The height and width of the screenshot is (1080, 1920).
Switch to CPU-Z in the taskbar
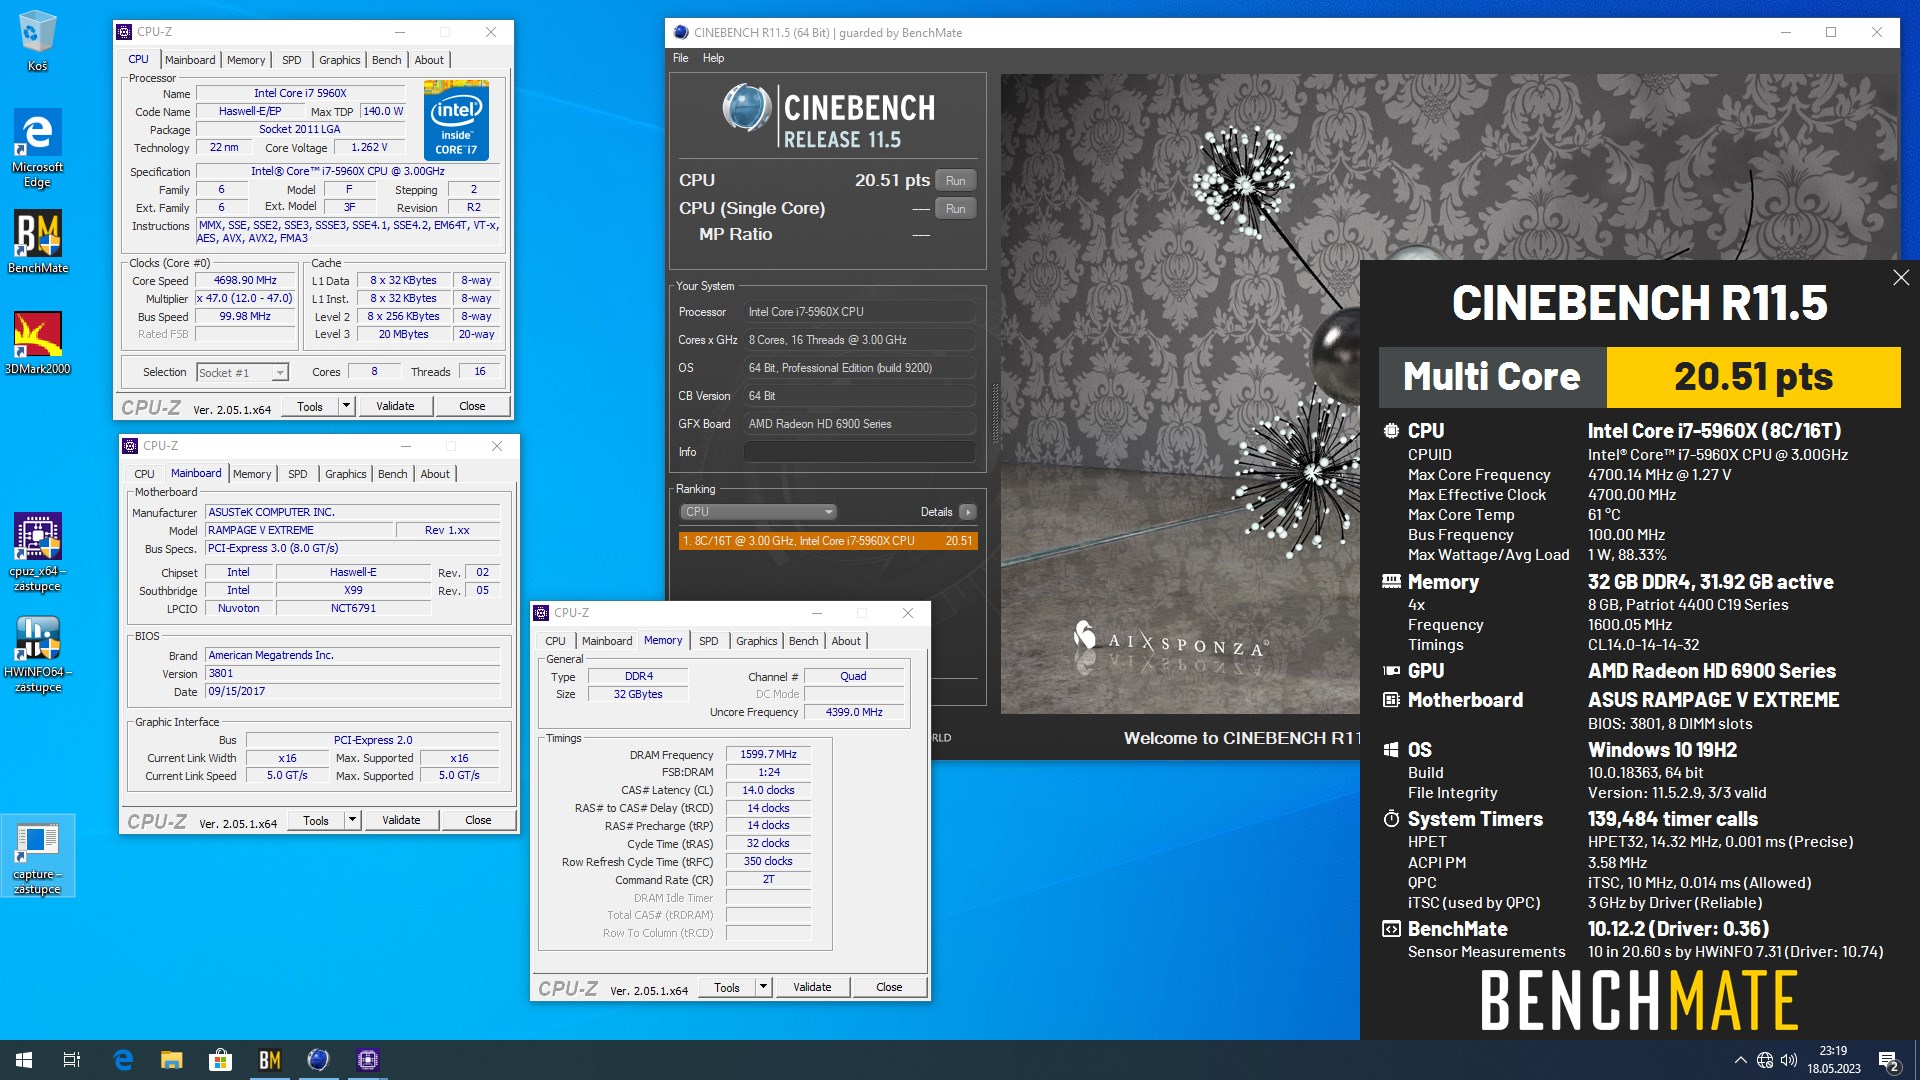[x=367, y=1060]
